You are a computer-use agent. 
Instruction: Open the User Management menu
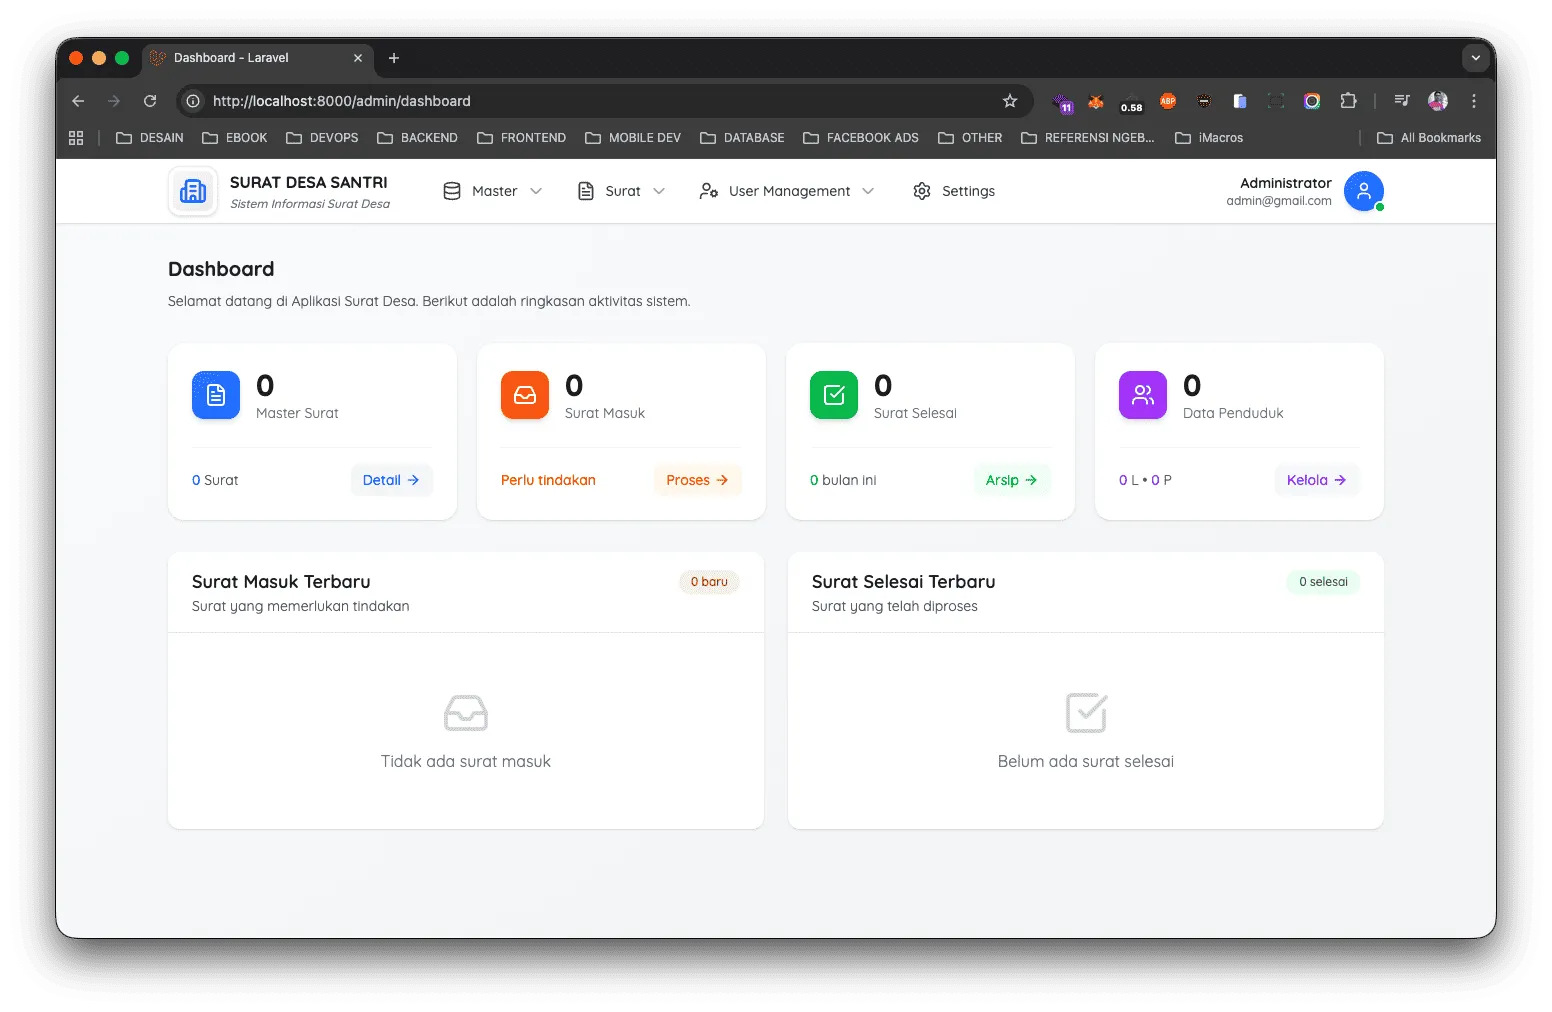[788, 191]
